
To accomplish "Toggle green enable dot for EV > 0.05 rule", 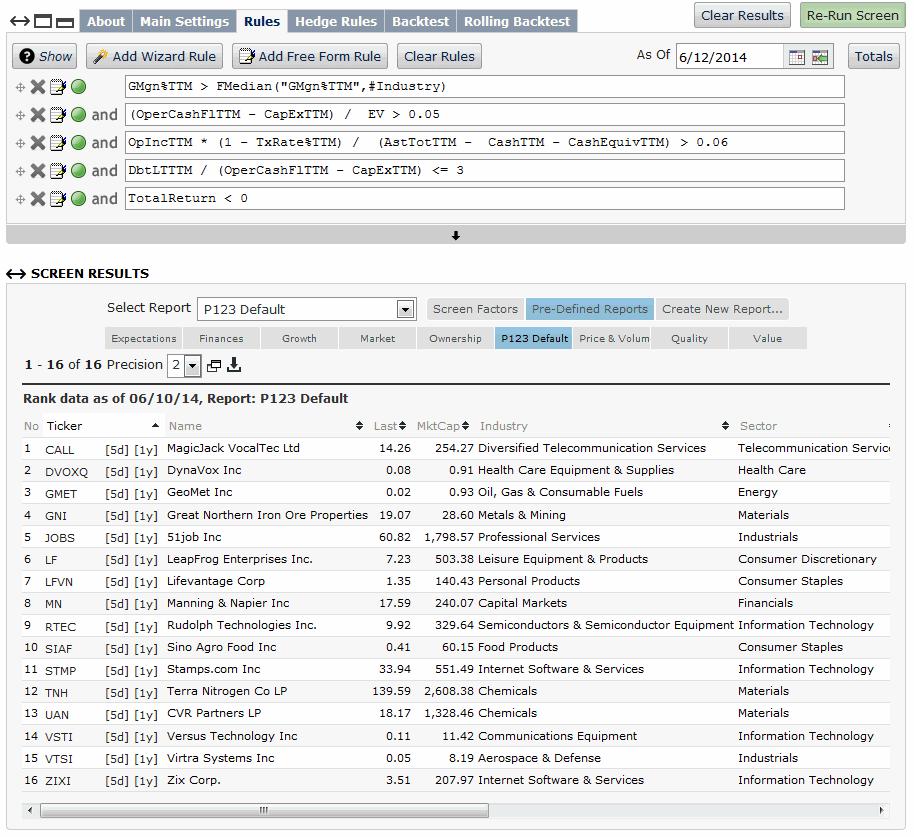I will [x=78, y=115].
